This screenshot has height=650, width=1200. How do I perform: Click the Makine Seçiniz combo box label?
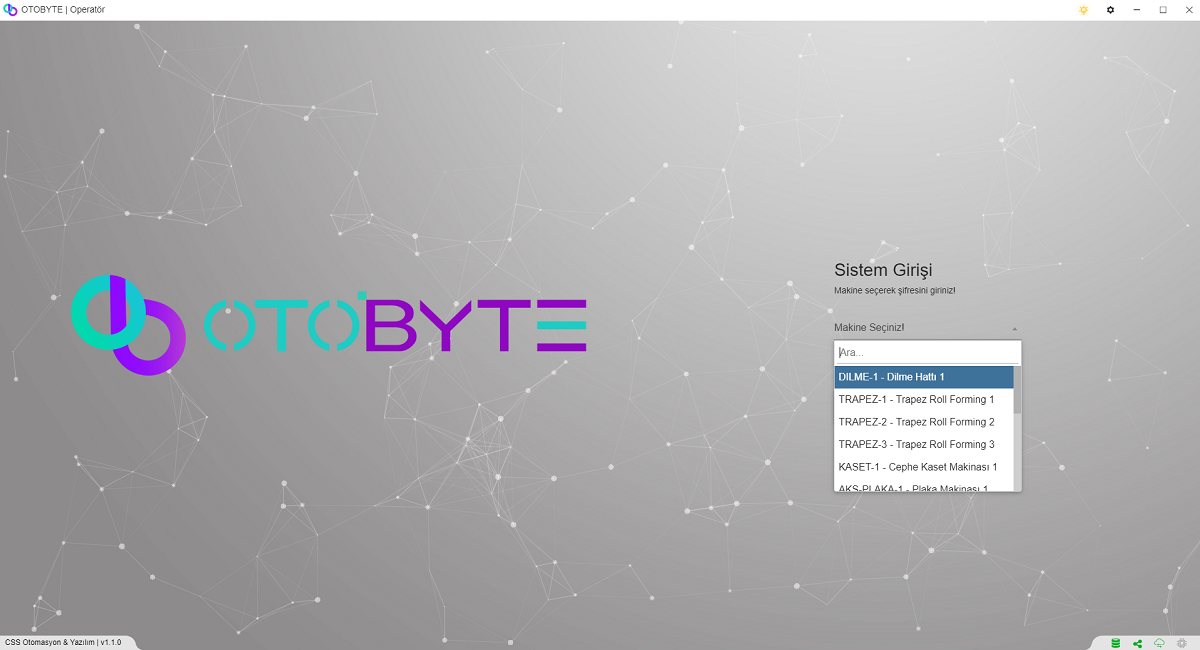(869, 327)
